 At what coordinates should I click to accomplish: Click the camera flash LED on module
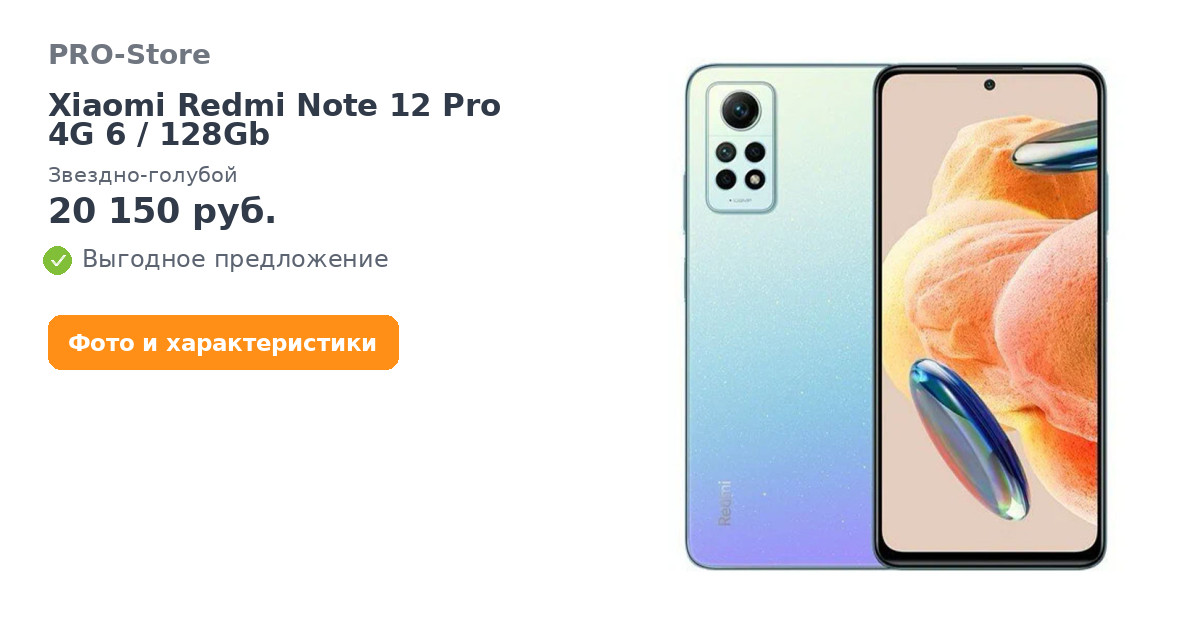755,179
